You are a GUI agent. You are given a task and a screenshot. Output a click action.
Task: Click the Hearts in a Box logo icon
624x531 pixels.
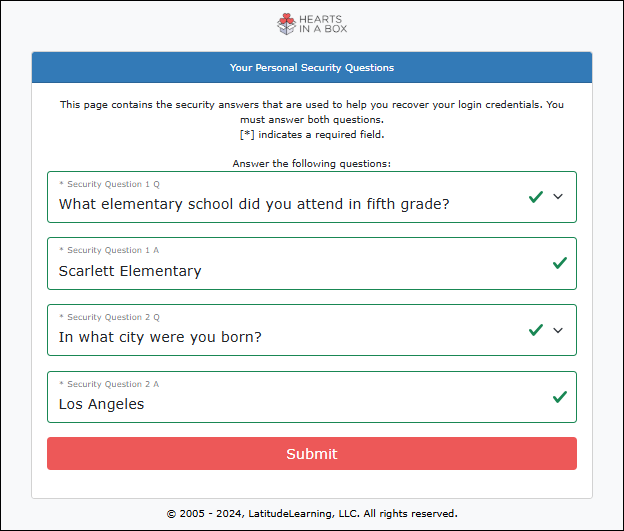(287, 23)
